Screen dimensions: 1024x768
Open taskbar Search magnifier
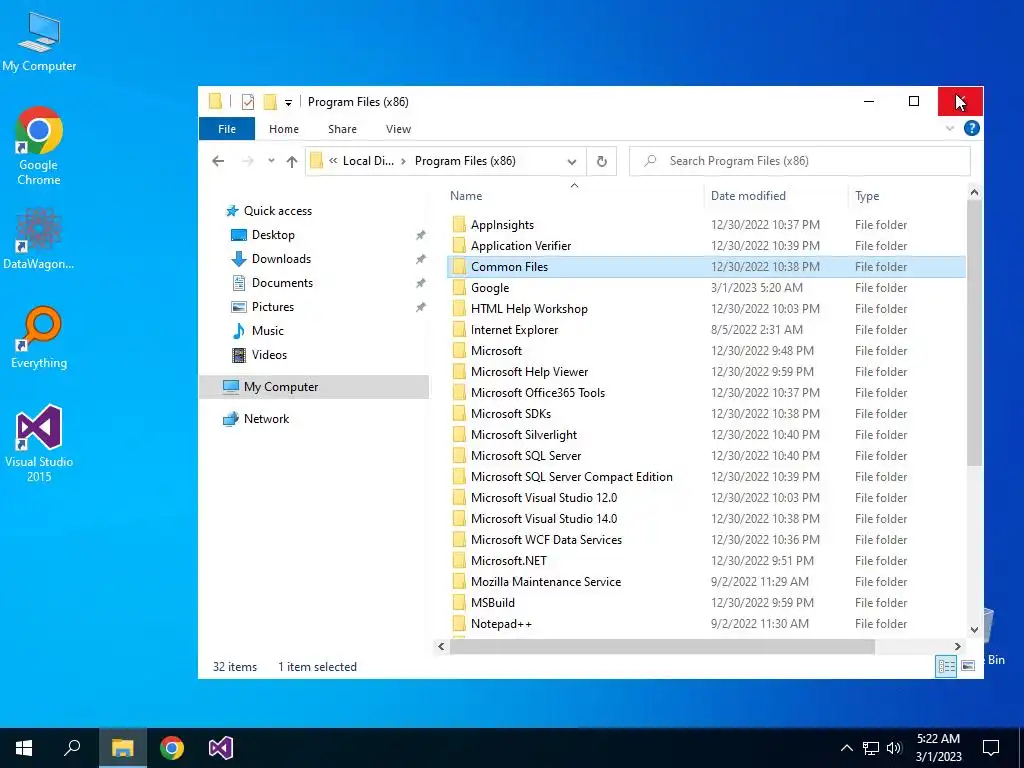(72, 748)
